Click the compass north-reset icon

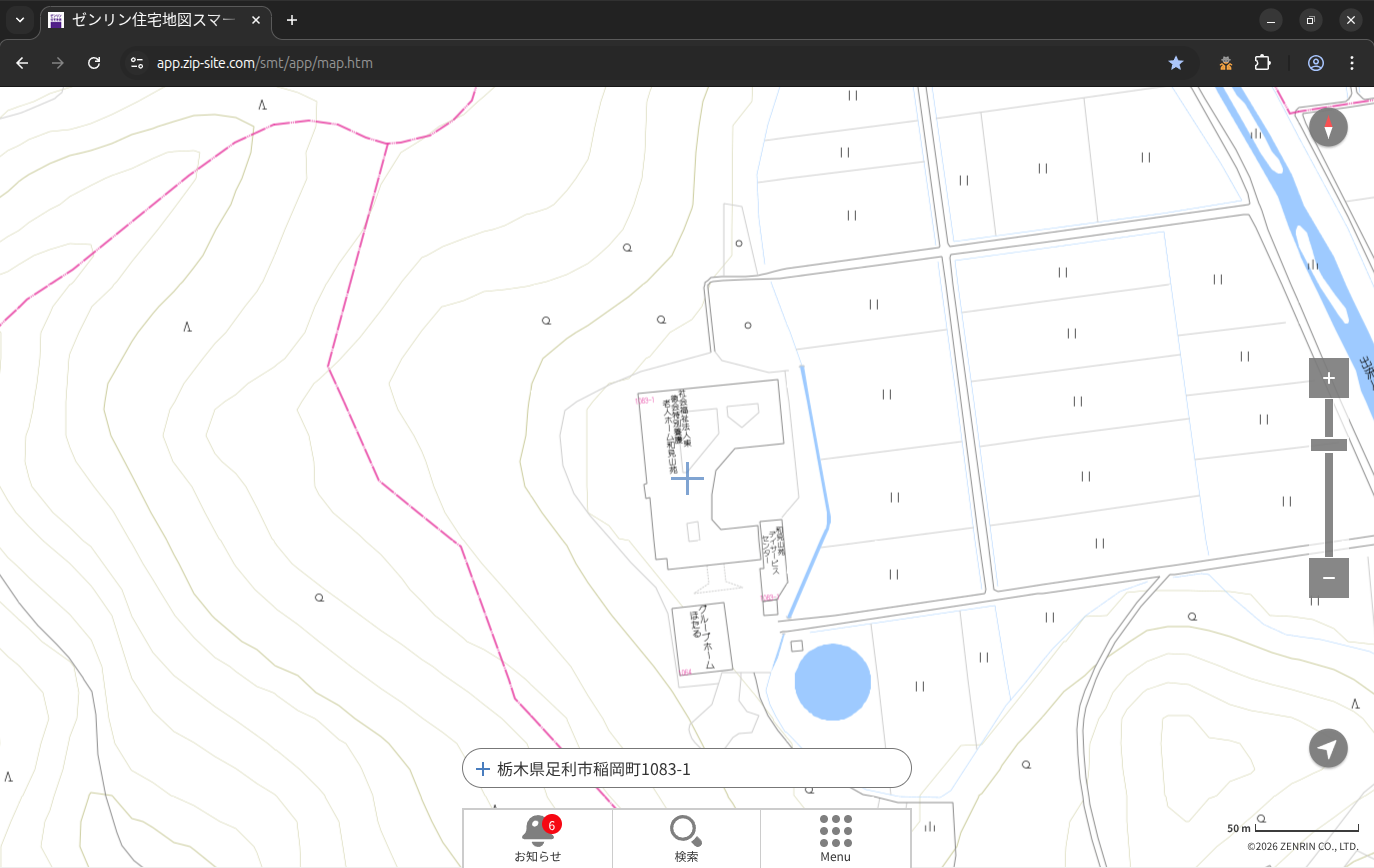[1328, 128]
